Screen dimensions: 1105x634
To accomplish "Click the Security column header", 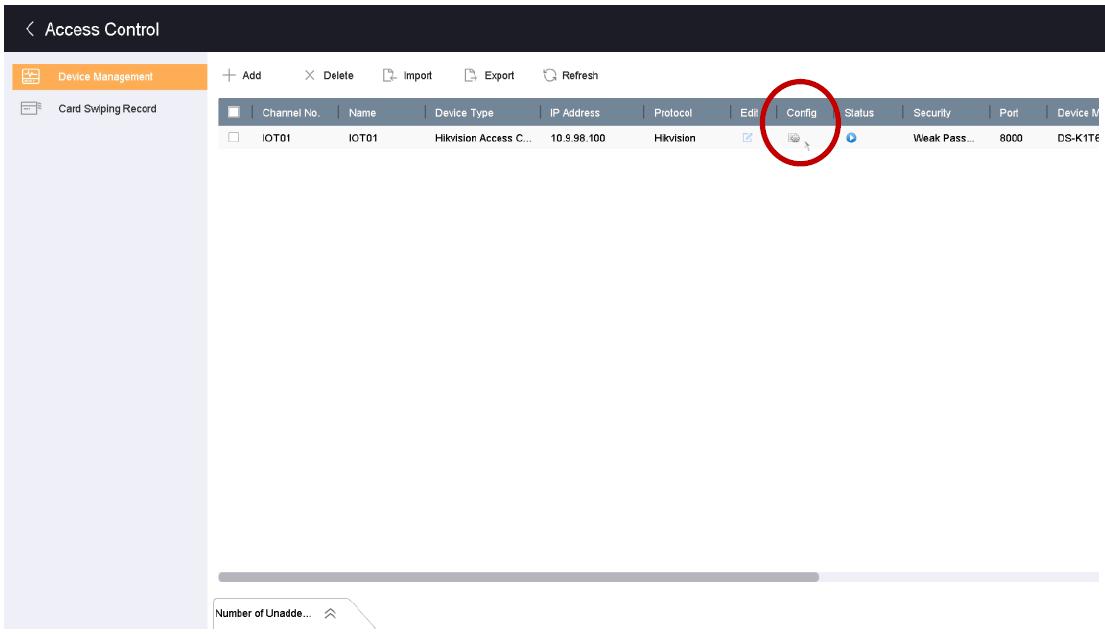I will (x=931, y=113).
